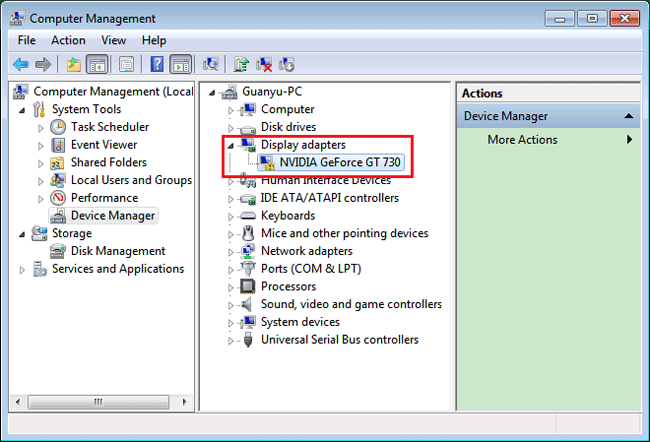This screenshot has width=650, height=442.
Task: Expand Services and Applications tree node
Action: 22,270
